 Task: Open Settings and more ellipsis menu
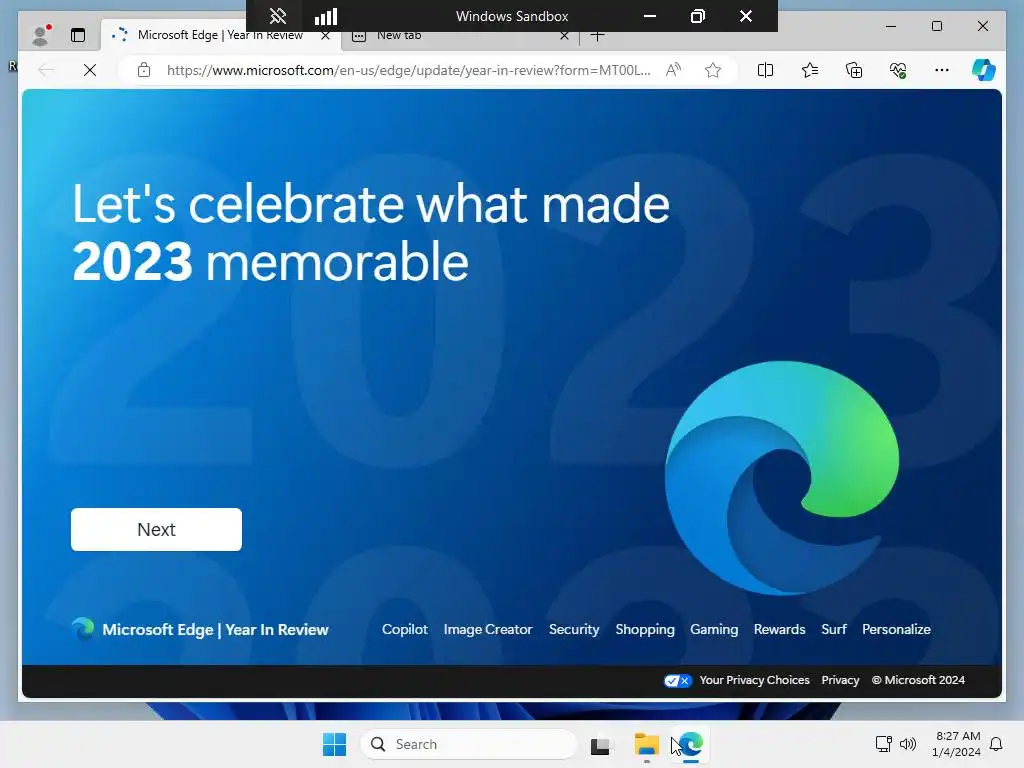click(x=942, y=70)
